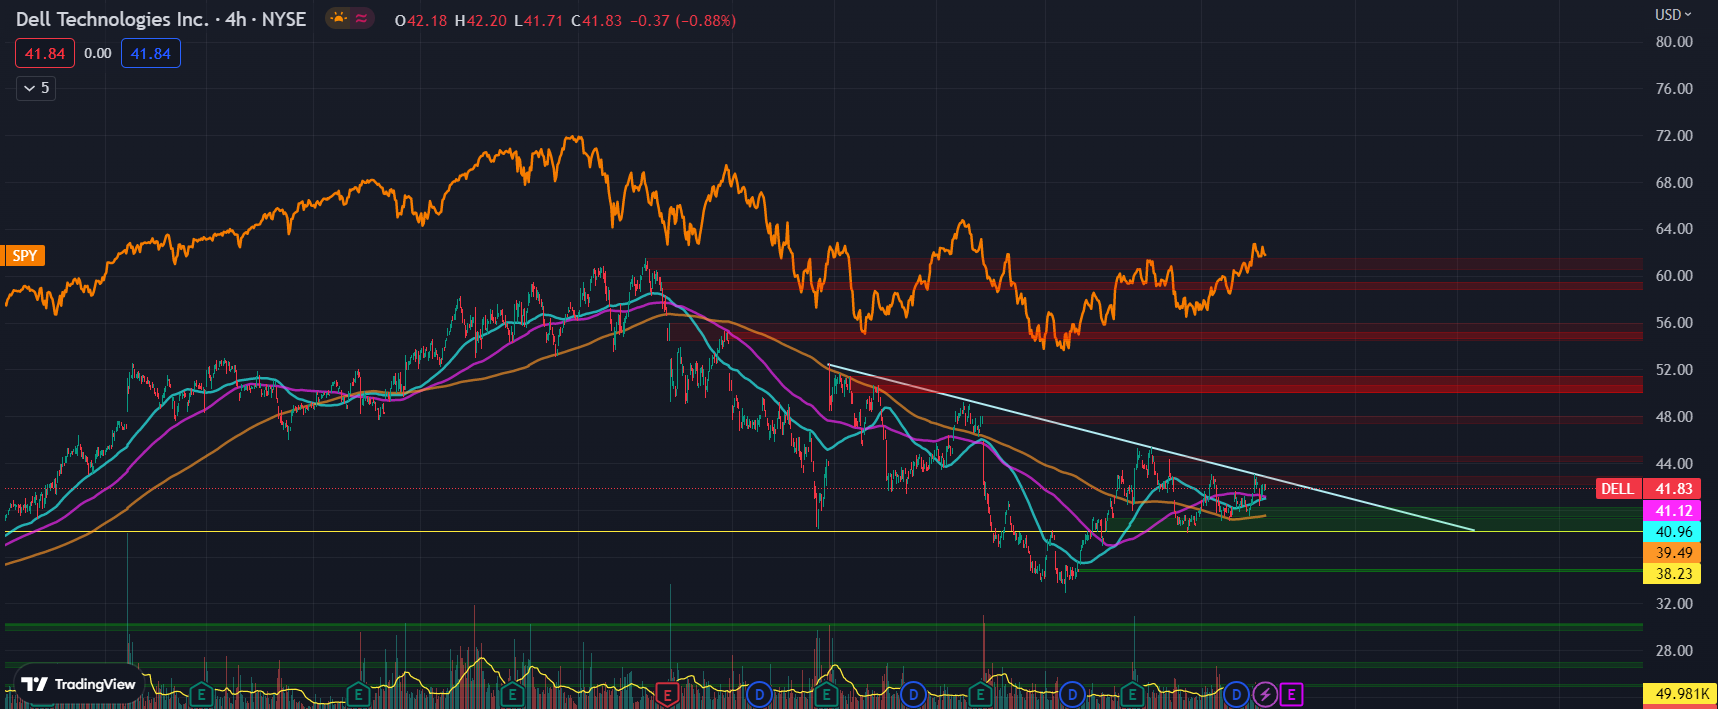Click the pink approximate-data icon beside NYSE

[361, 18]
